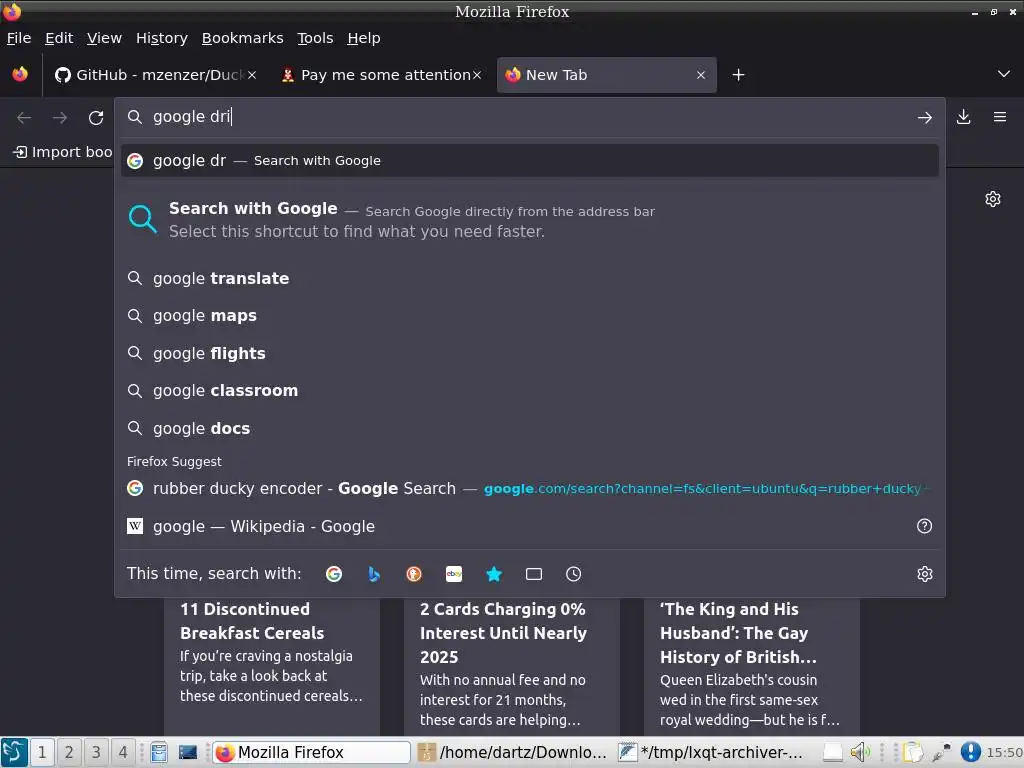Switch to virtual desktop 3
1024x768 pixels.
tap(95, 752)
